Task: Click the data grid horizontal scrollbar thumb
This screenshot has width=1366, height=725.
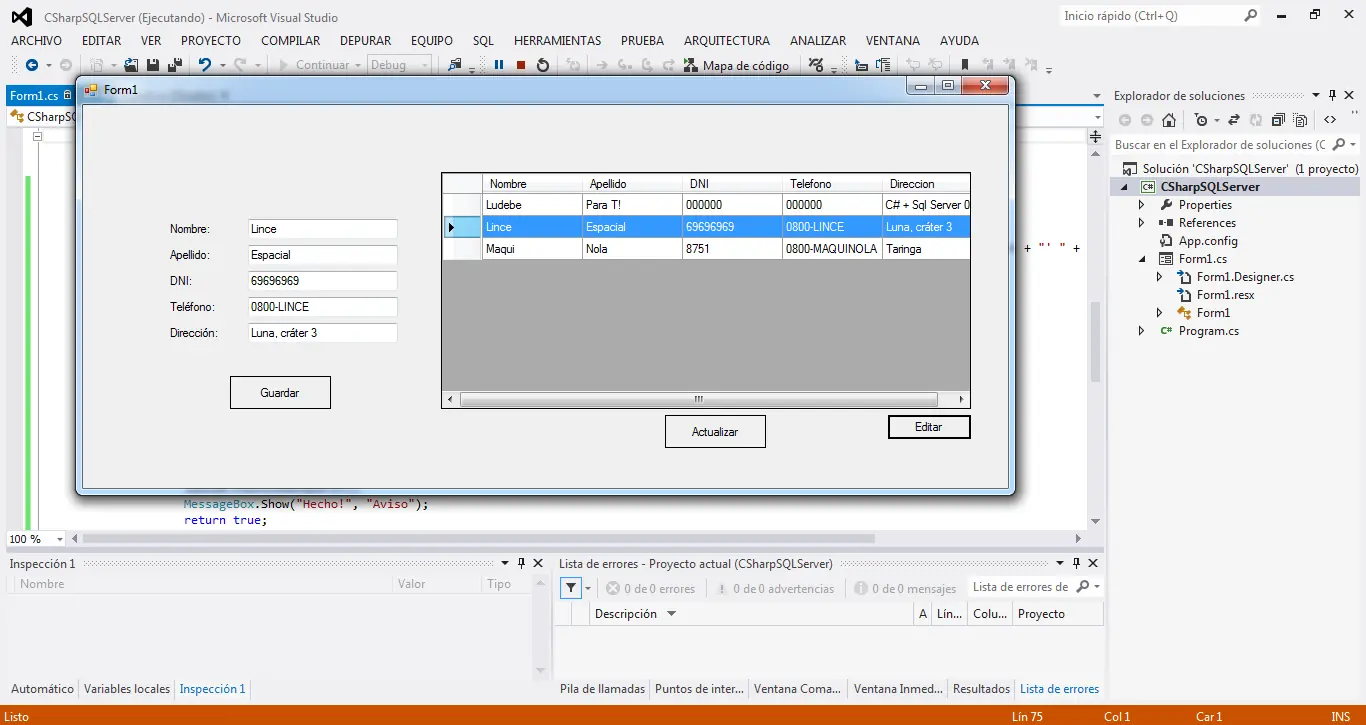Action: tap(698, 399)
